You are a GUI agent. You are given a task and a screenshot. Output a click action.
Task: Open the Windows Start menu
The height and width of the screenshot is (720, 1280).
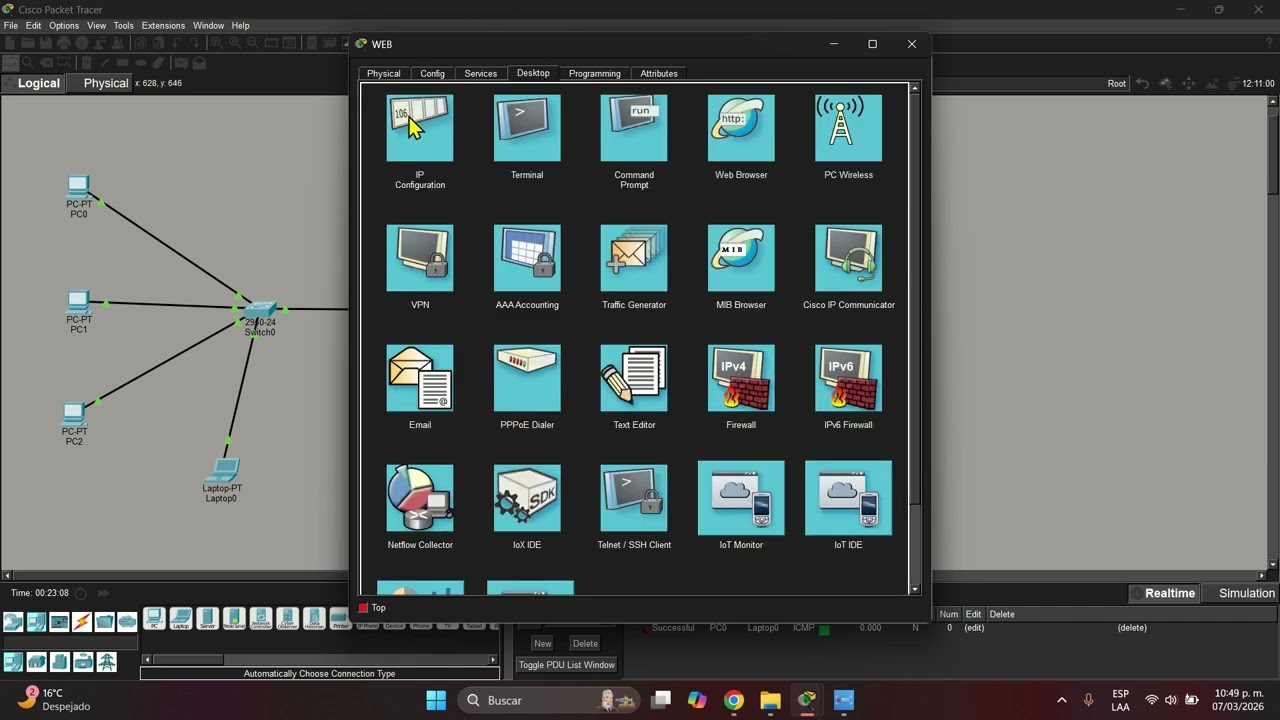tap(436, 700)
